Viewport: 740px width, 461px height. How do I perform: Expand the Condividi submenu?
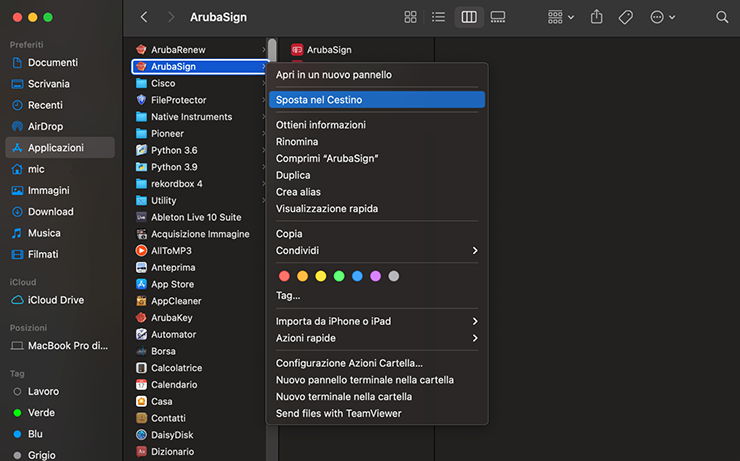point(376,250)
